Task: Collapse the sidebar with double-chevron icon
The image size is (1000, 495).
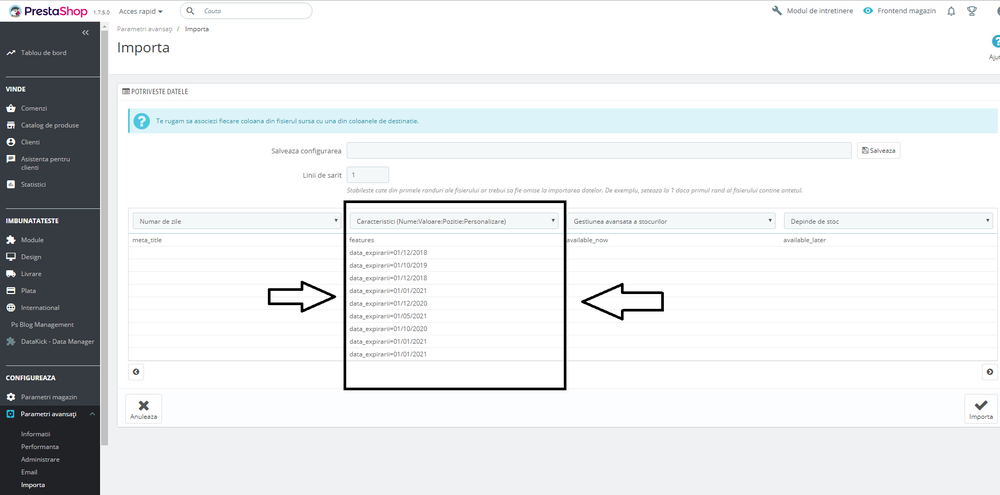Action: (x=85, y=33)
